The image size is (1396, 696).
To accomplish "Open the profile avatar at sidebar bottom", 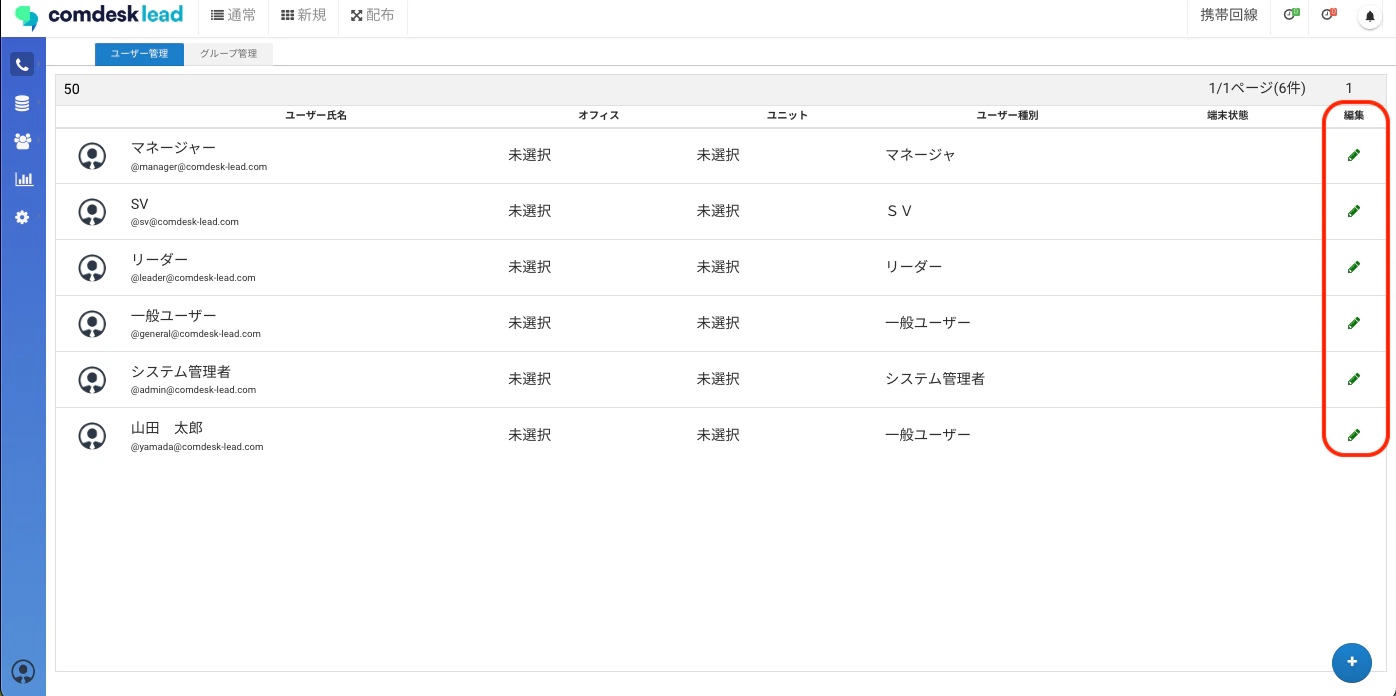I will pyautogui.click(x=23, y=672).
